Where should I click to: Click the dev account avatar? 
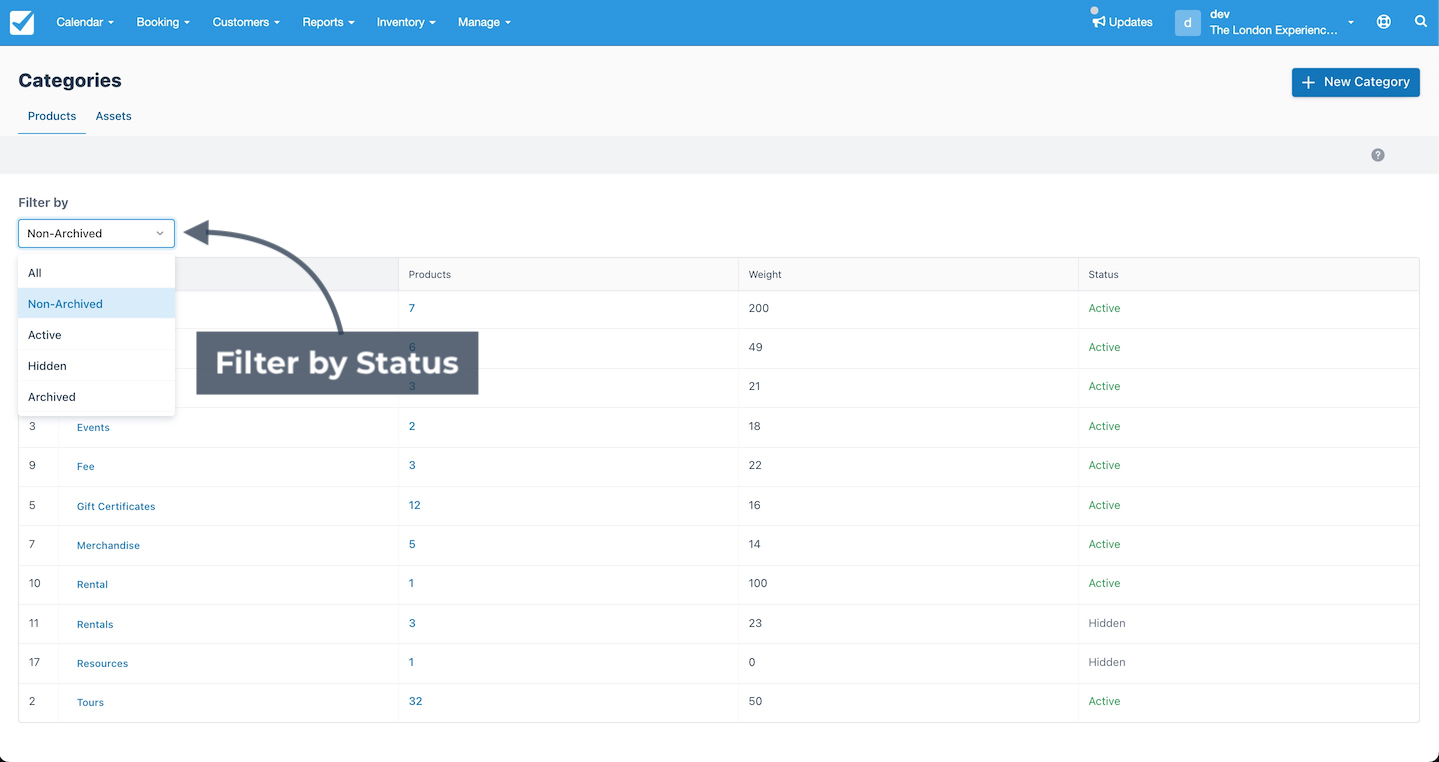tap(1187, 22)
